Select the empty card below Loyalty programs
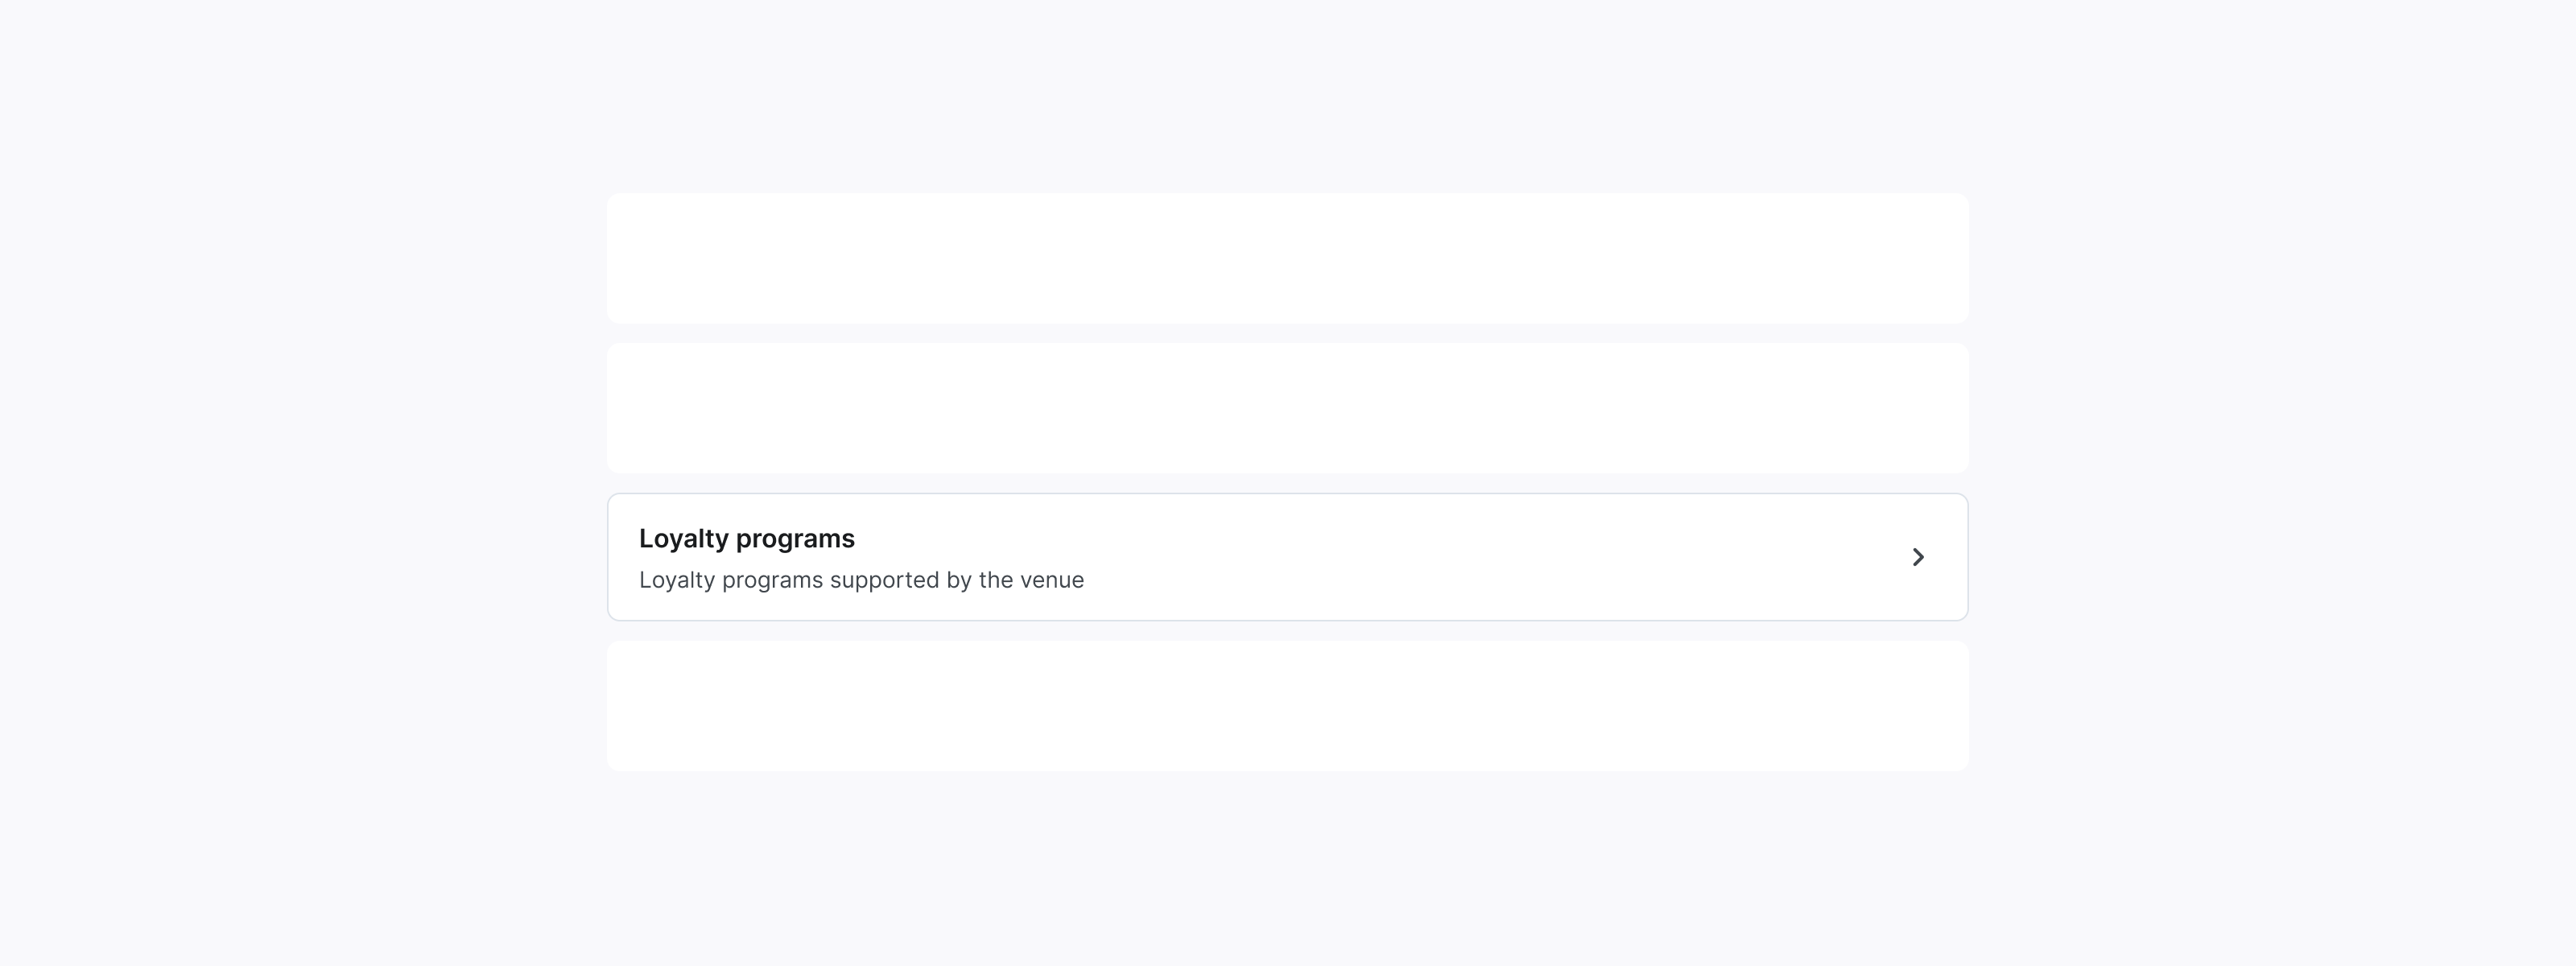 (x=1287, y=706)
